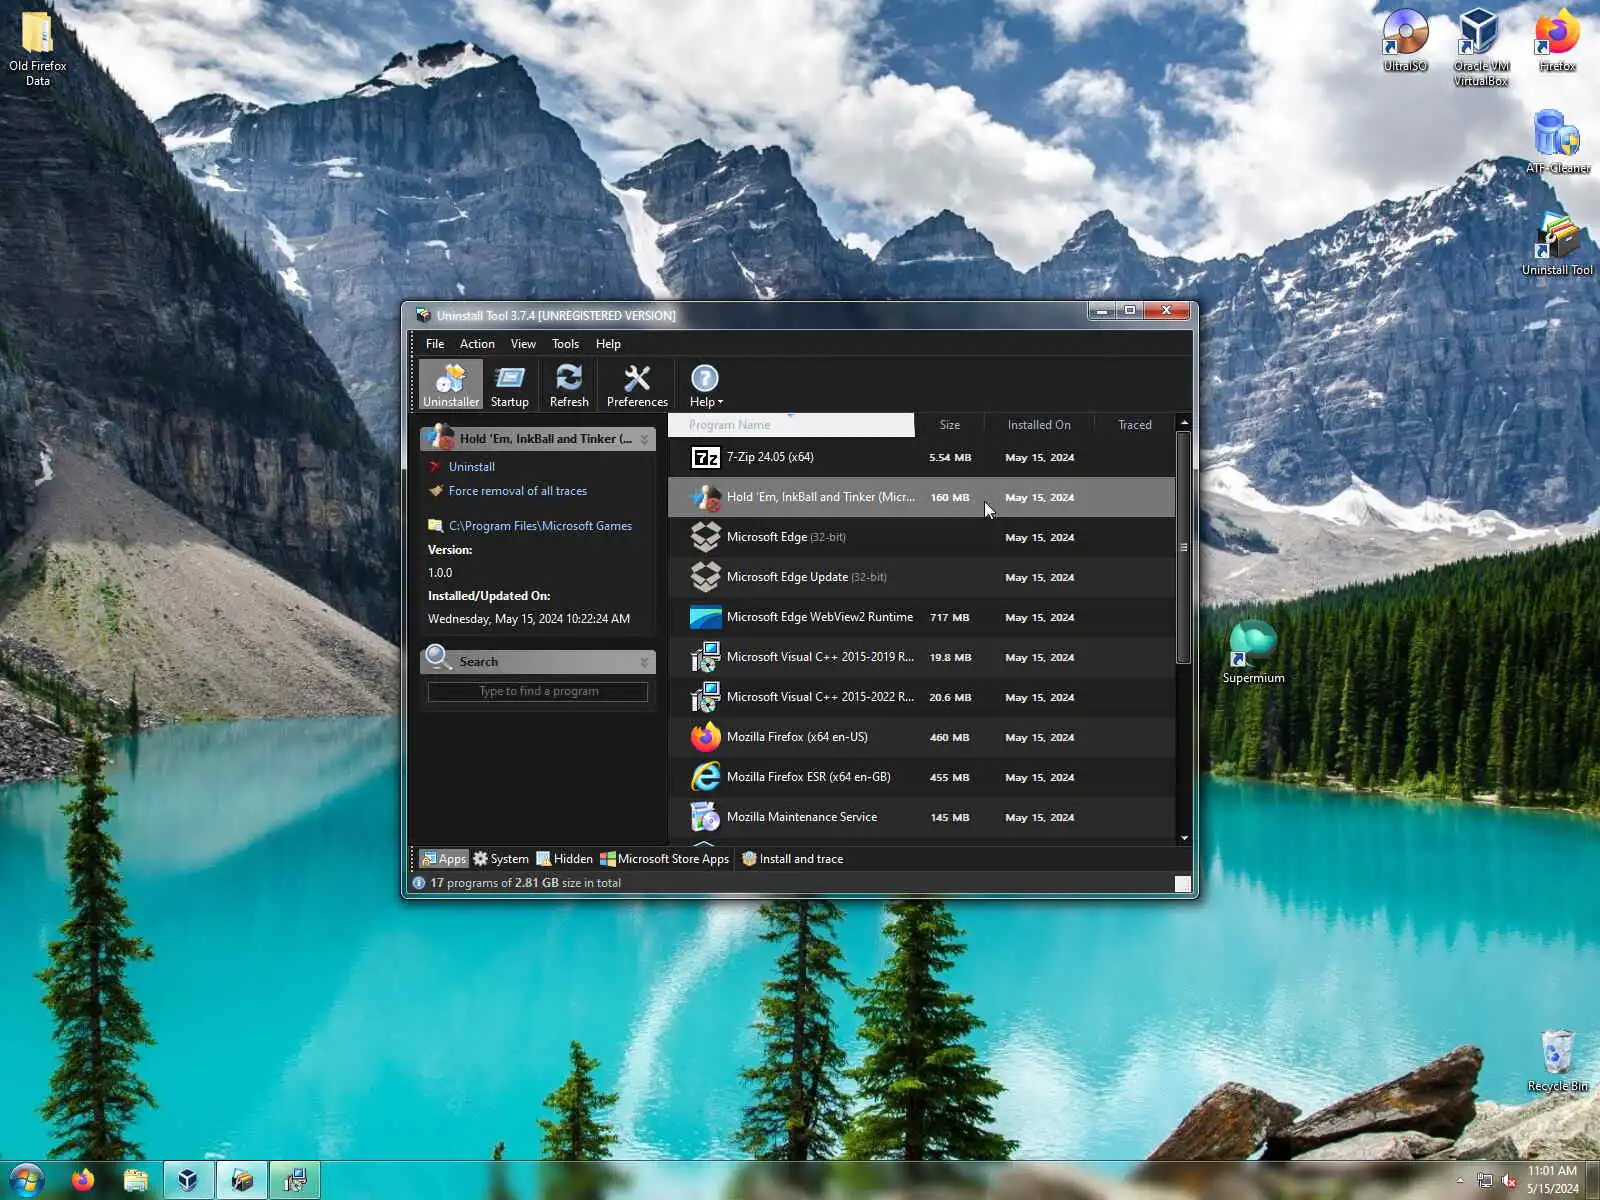The width and height of the screenshot is (1600, 1200).
Task: Select the Microsoft Edge (32-bit) icon
Action: [x=705, y=537]
